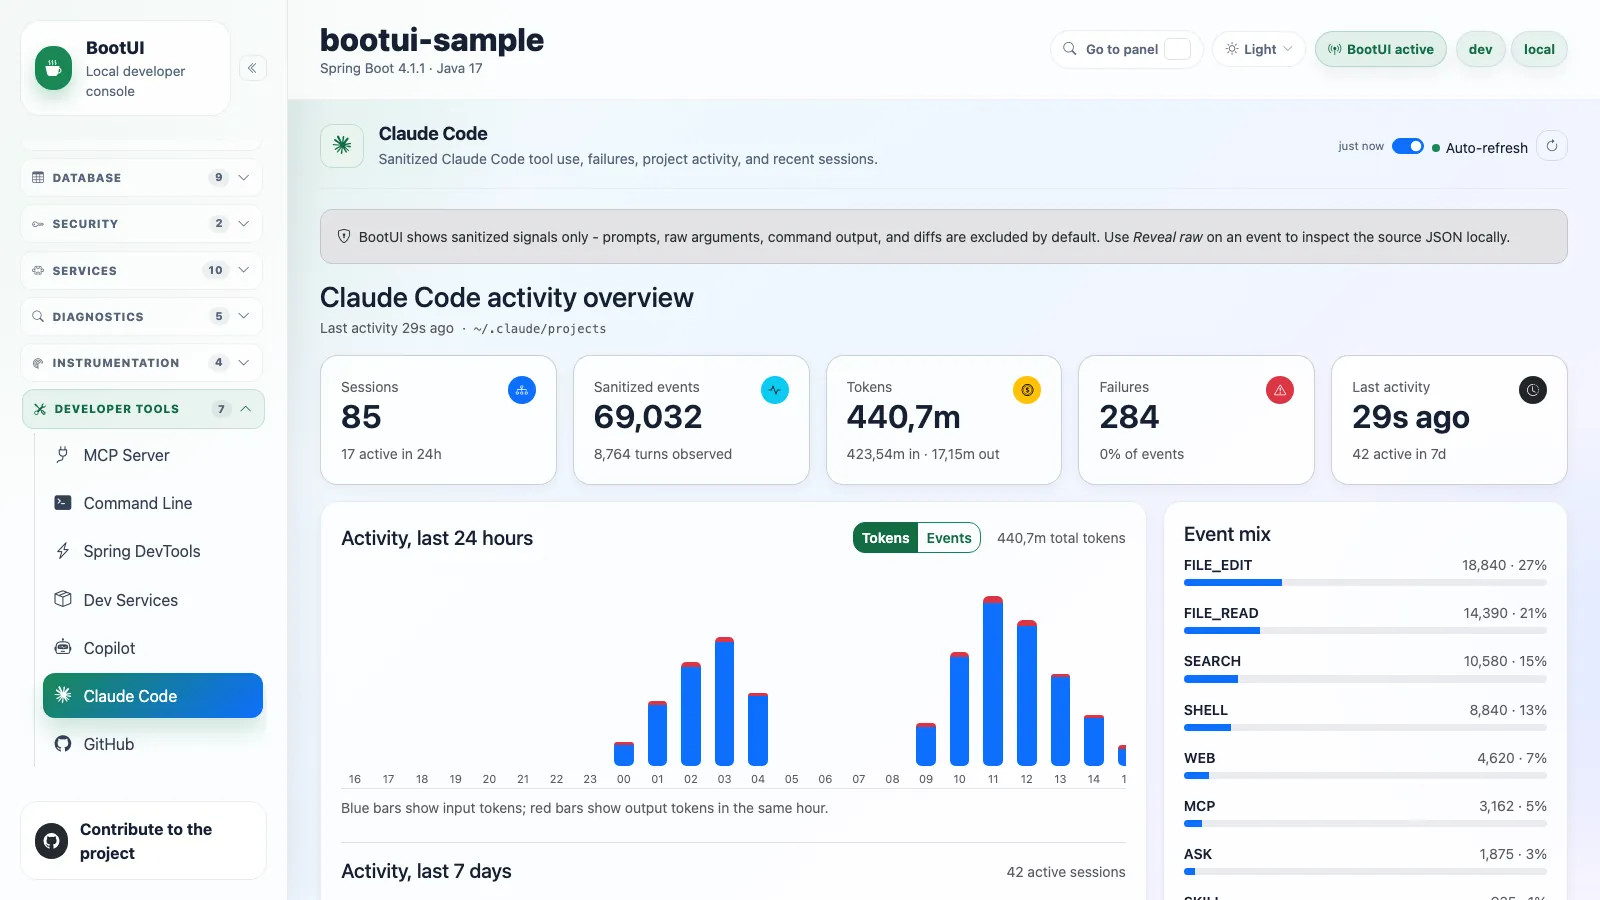
Task: Click the Developer Tools wrench icon
Action: (40, 409)
